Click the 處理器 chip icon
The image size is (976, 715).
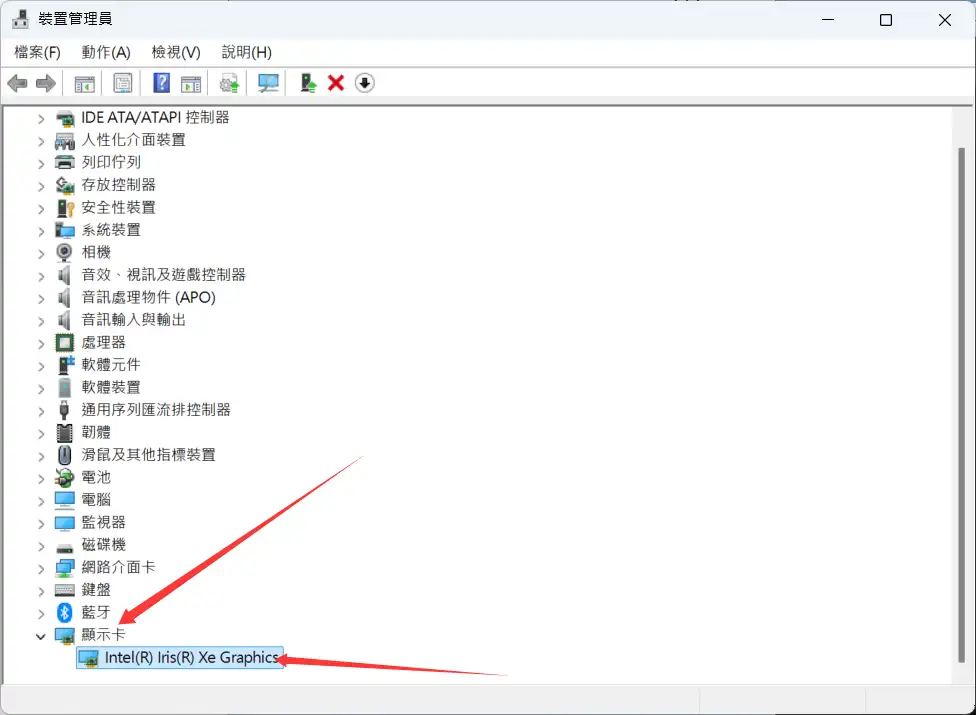[x=65, y=342]
